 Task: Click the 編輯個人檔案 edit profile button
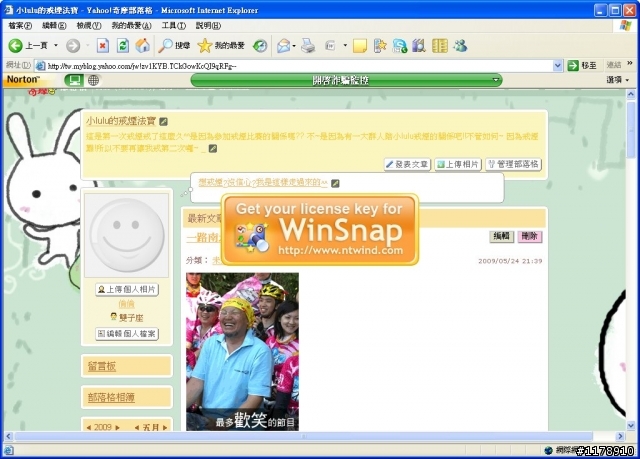coord(127,334)
